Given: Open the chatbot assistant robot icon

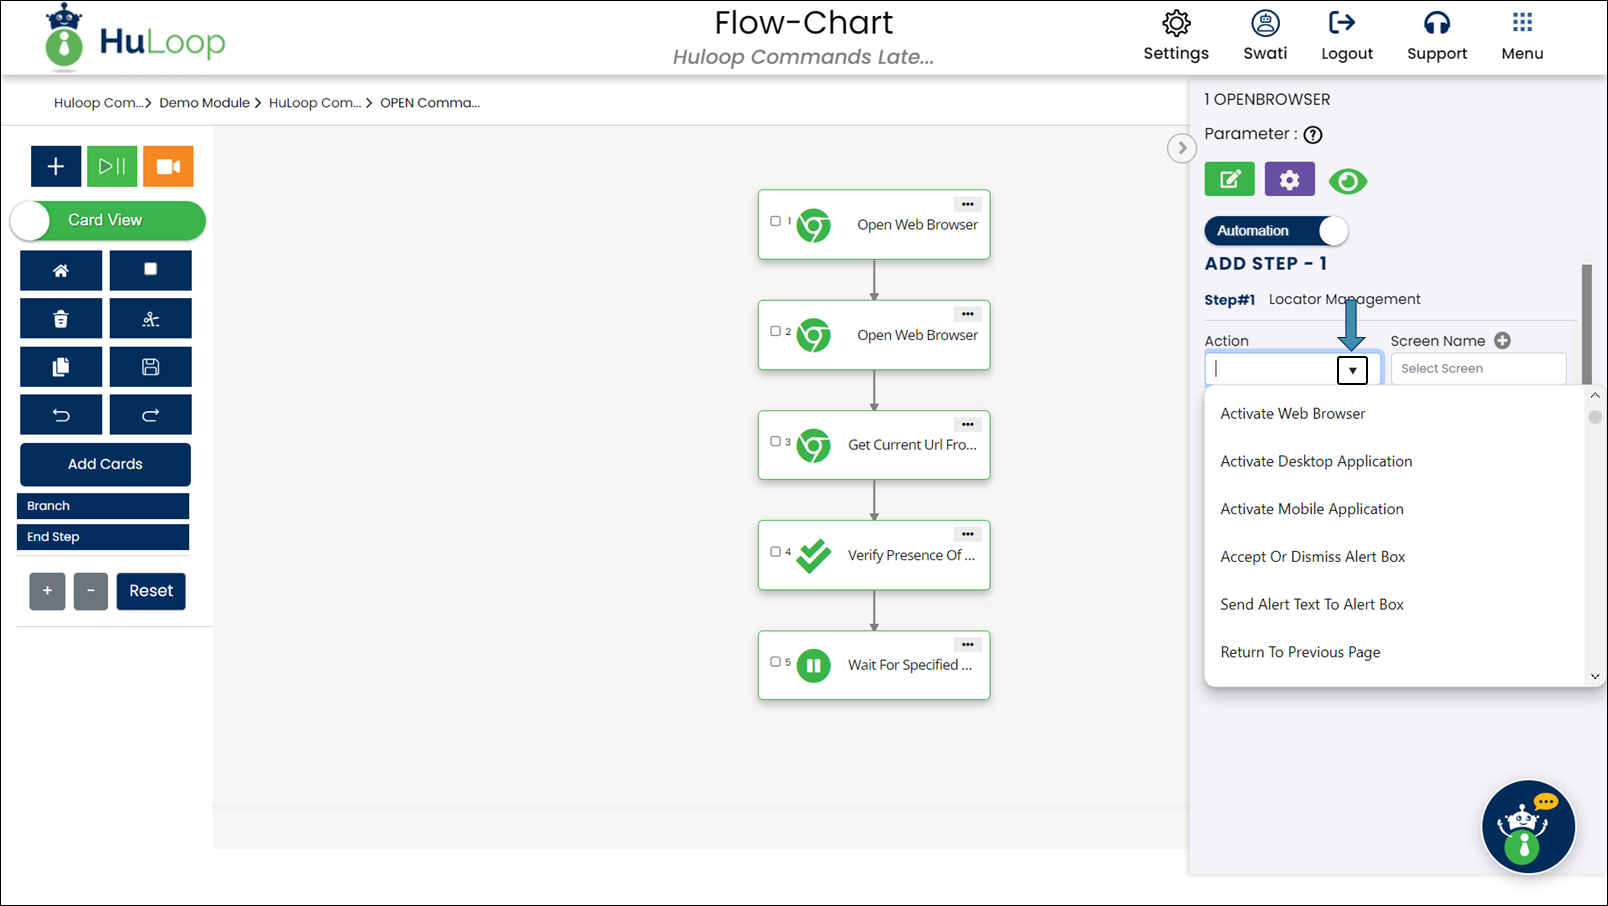Looking at the screenshot, I should [1527, 827].
